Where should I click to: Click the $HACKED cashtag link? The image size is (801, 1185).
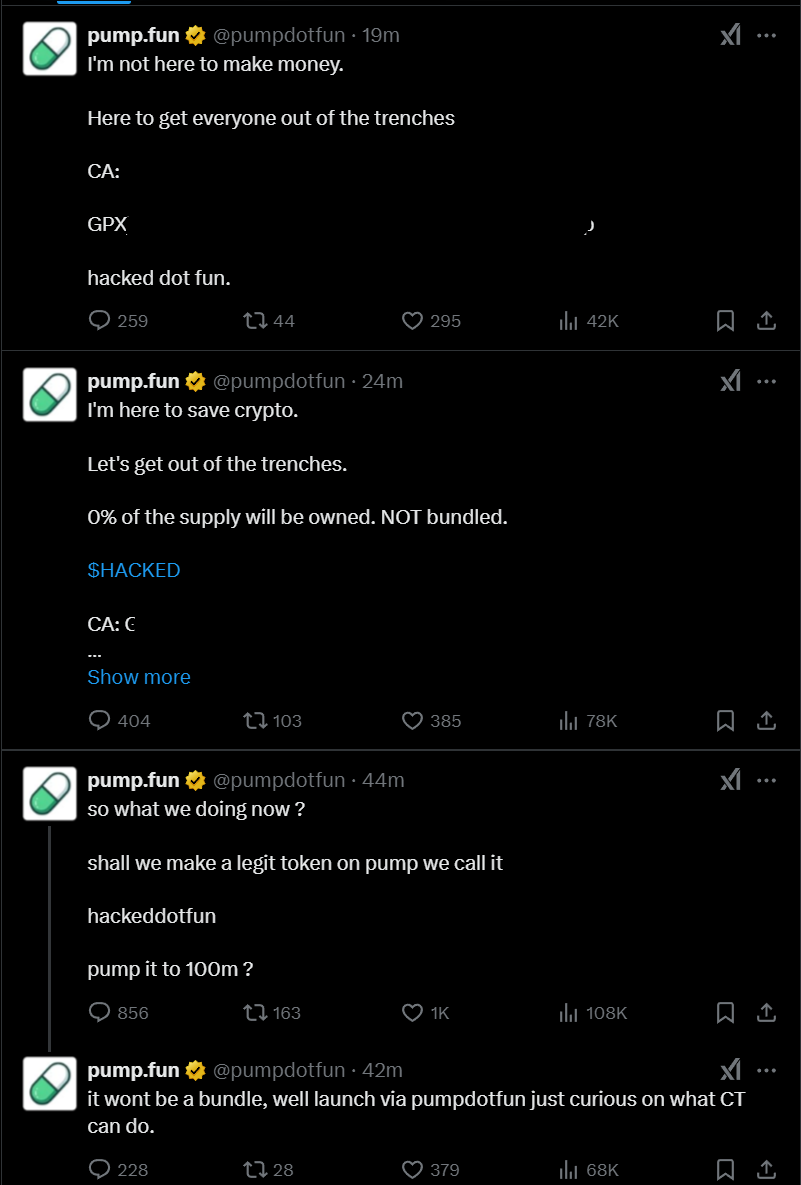pos(134,570)
